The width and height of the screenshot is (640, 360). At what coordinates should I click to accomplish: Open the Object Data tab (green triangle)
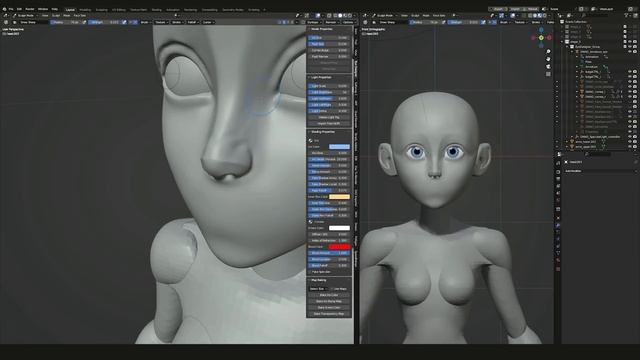click(558, 253)
